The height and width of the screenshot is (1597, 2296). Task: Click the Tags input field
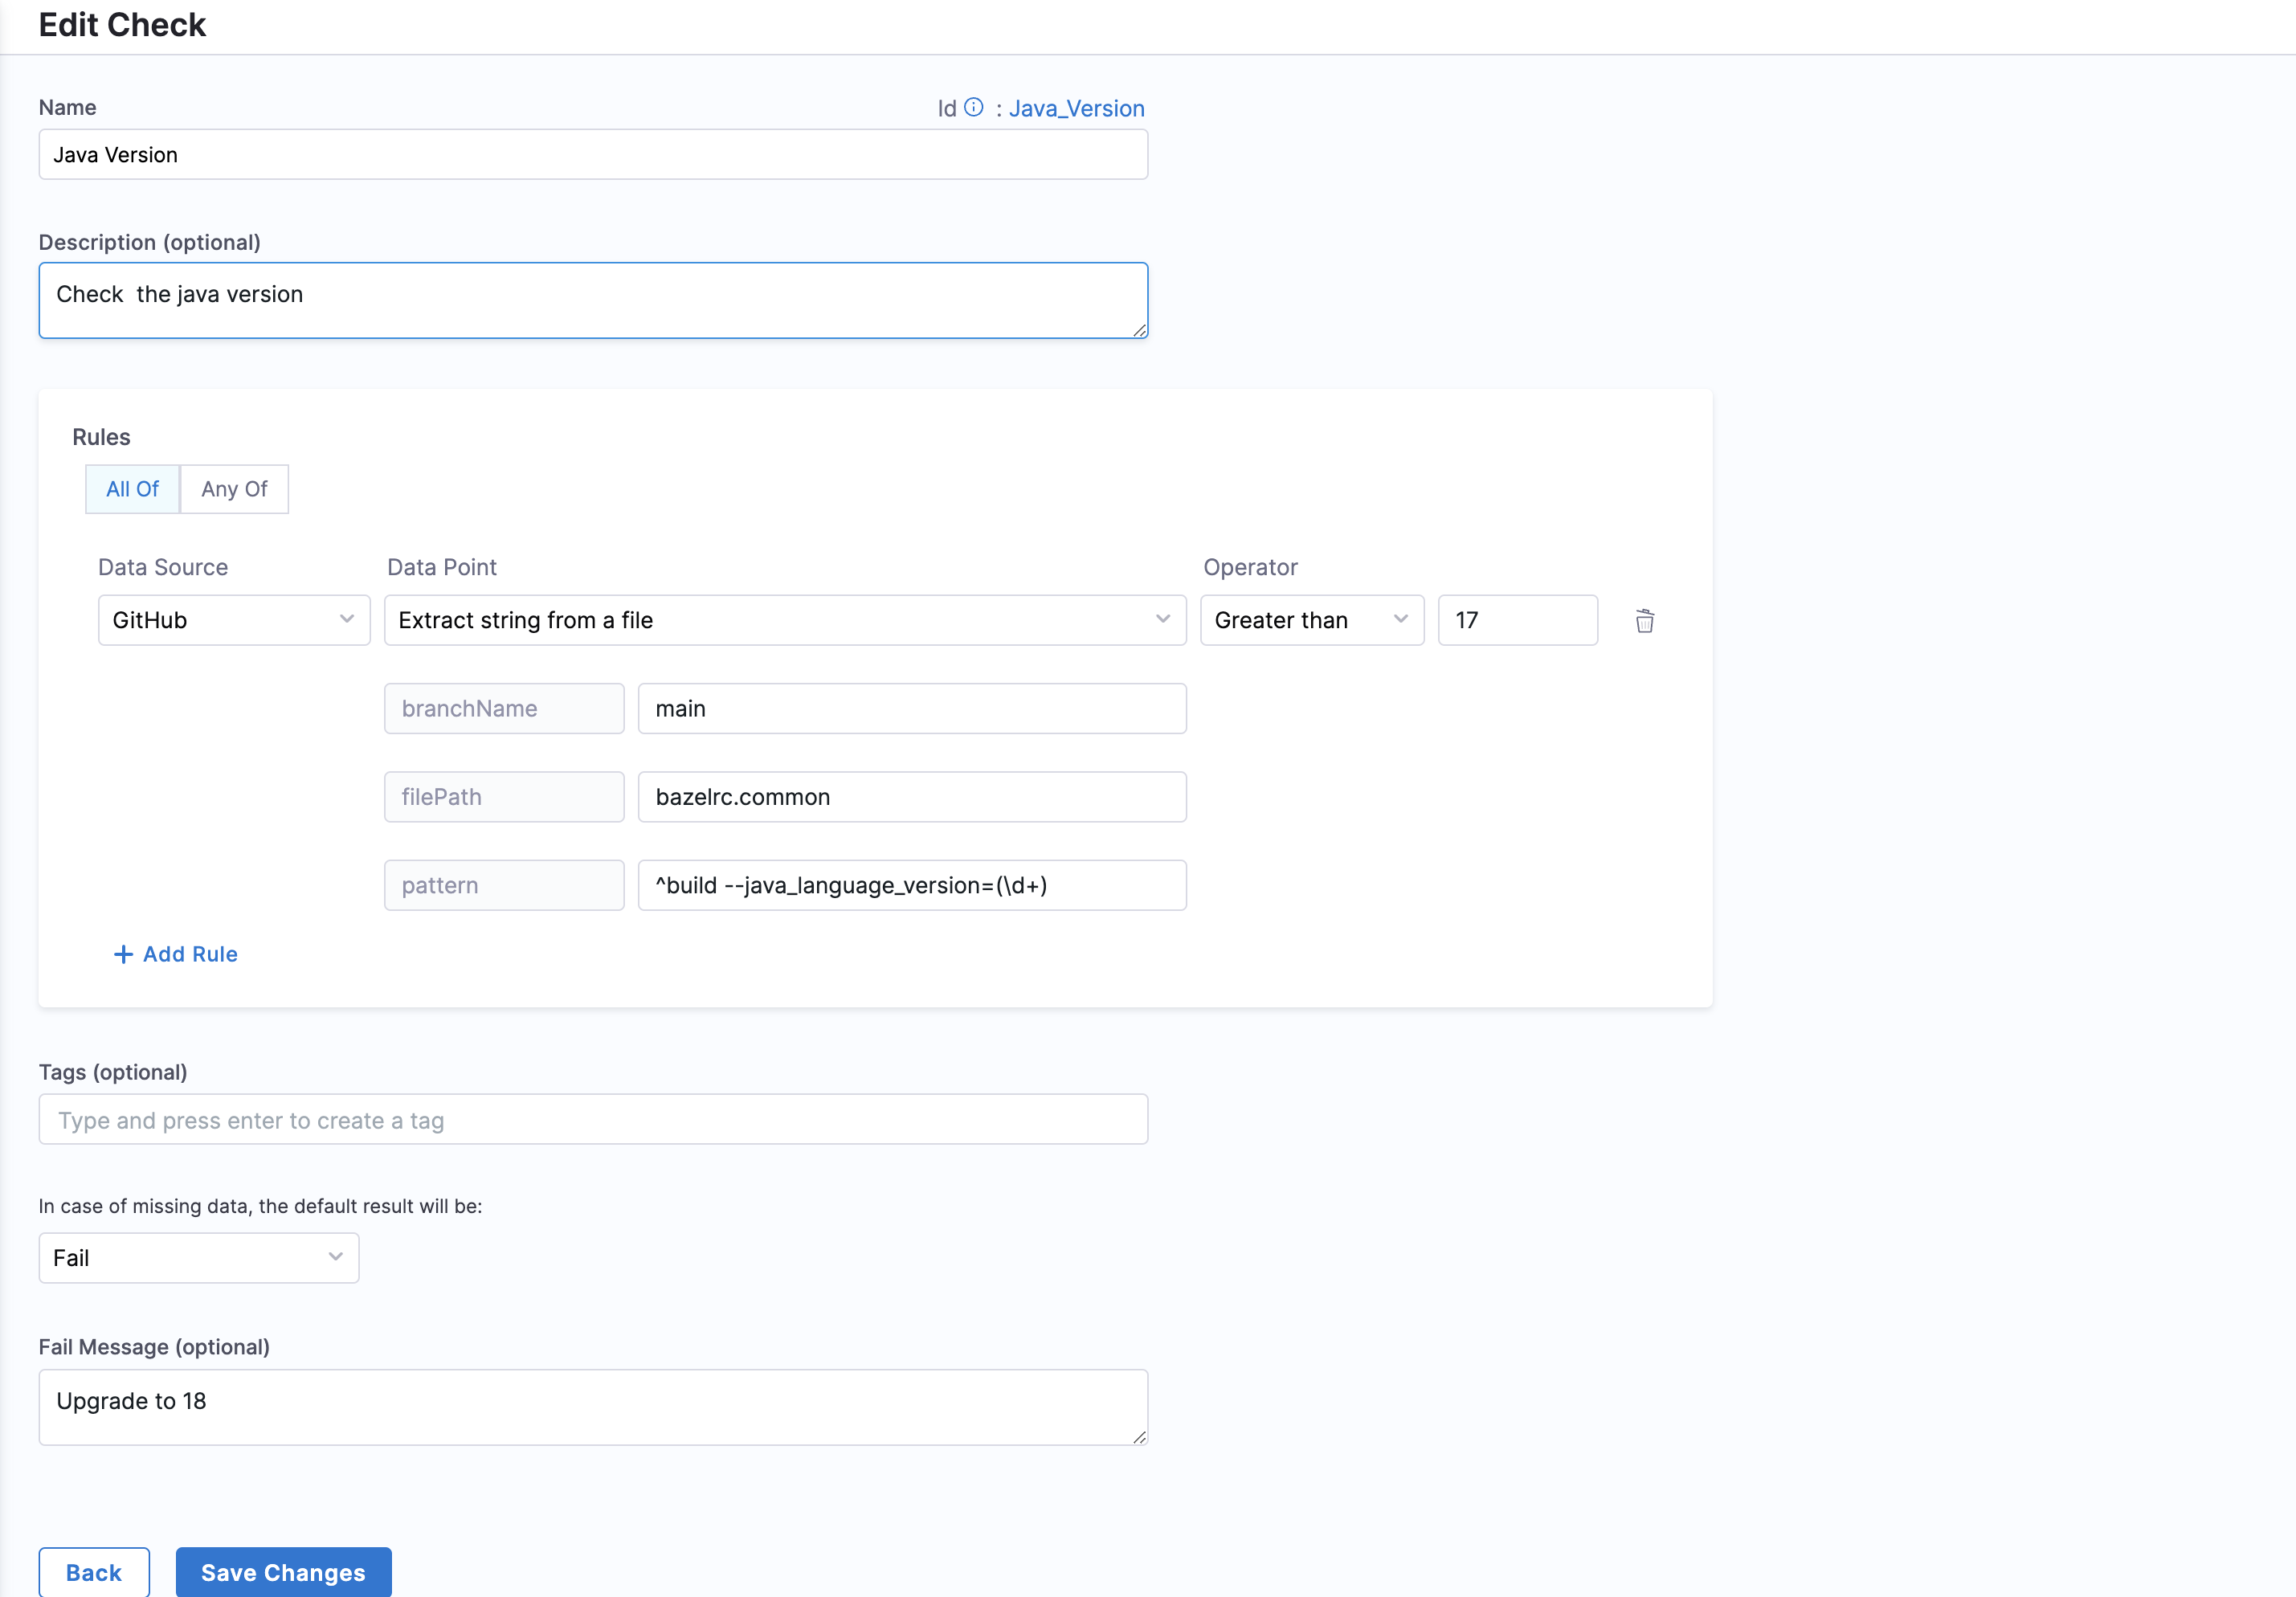[592, 1120]
